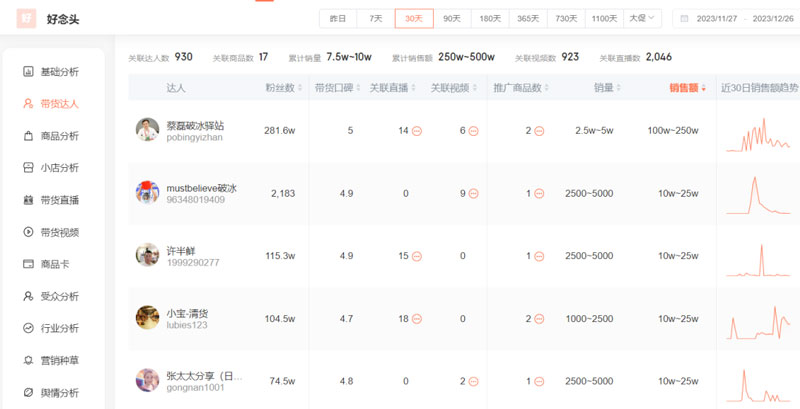Click 许半鲜 avatar thumbnail
The image size is (800, 409).
[147, 256]
